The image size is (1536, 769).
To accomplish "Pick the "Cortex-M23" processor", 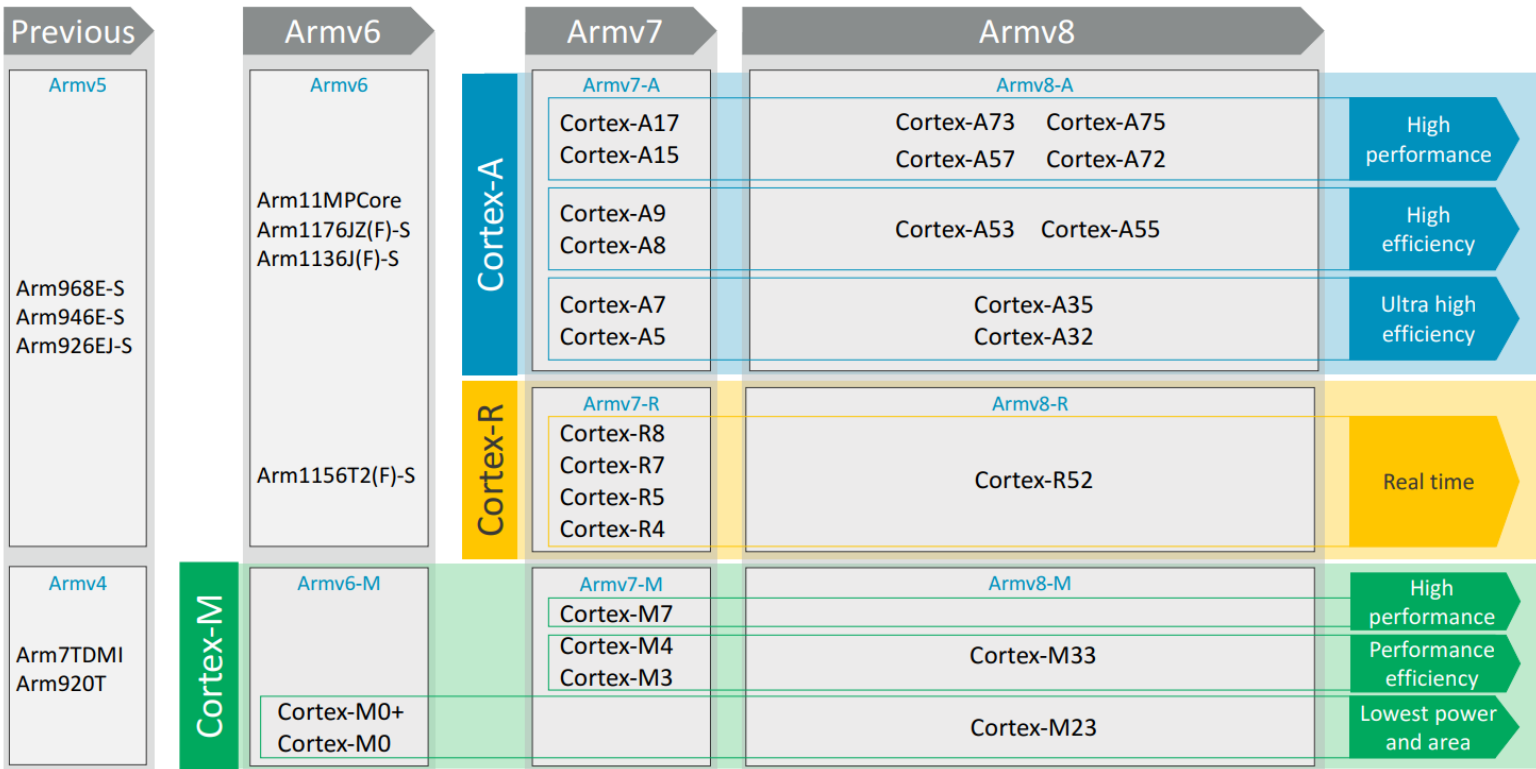I will [1033, 727].
